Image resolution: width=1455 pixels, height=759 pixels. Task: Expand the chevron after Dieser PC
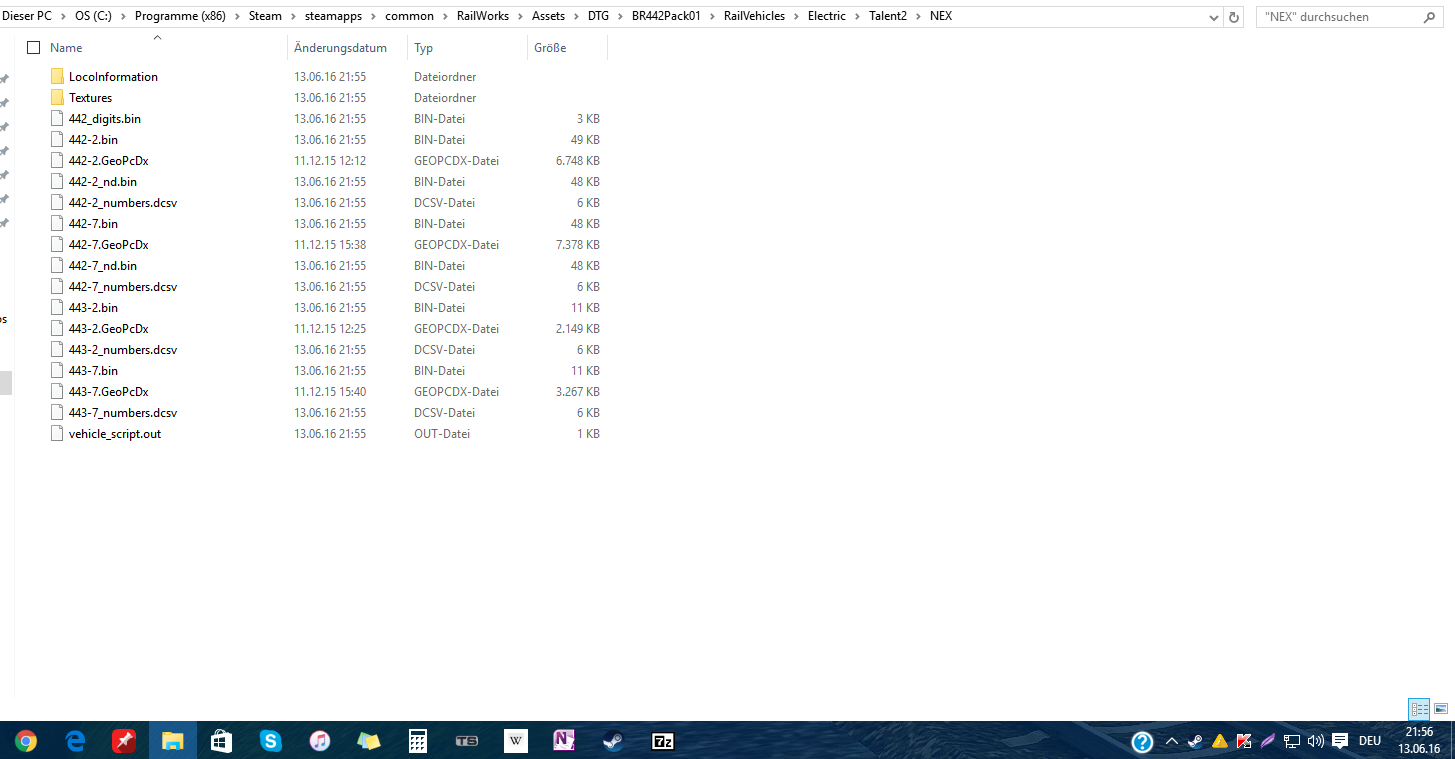[x=64, y=17]
